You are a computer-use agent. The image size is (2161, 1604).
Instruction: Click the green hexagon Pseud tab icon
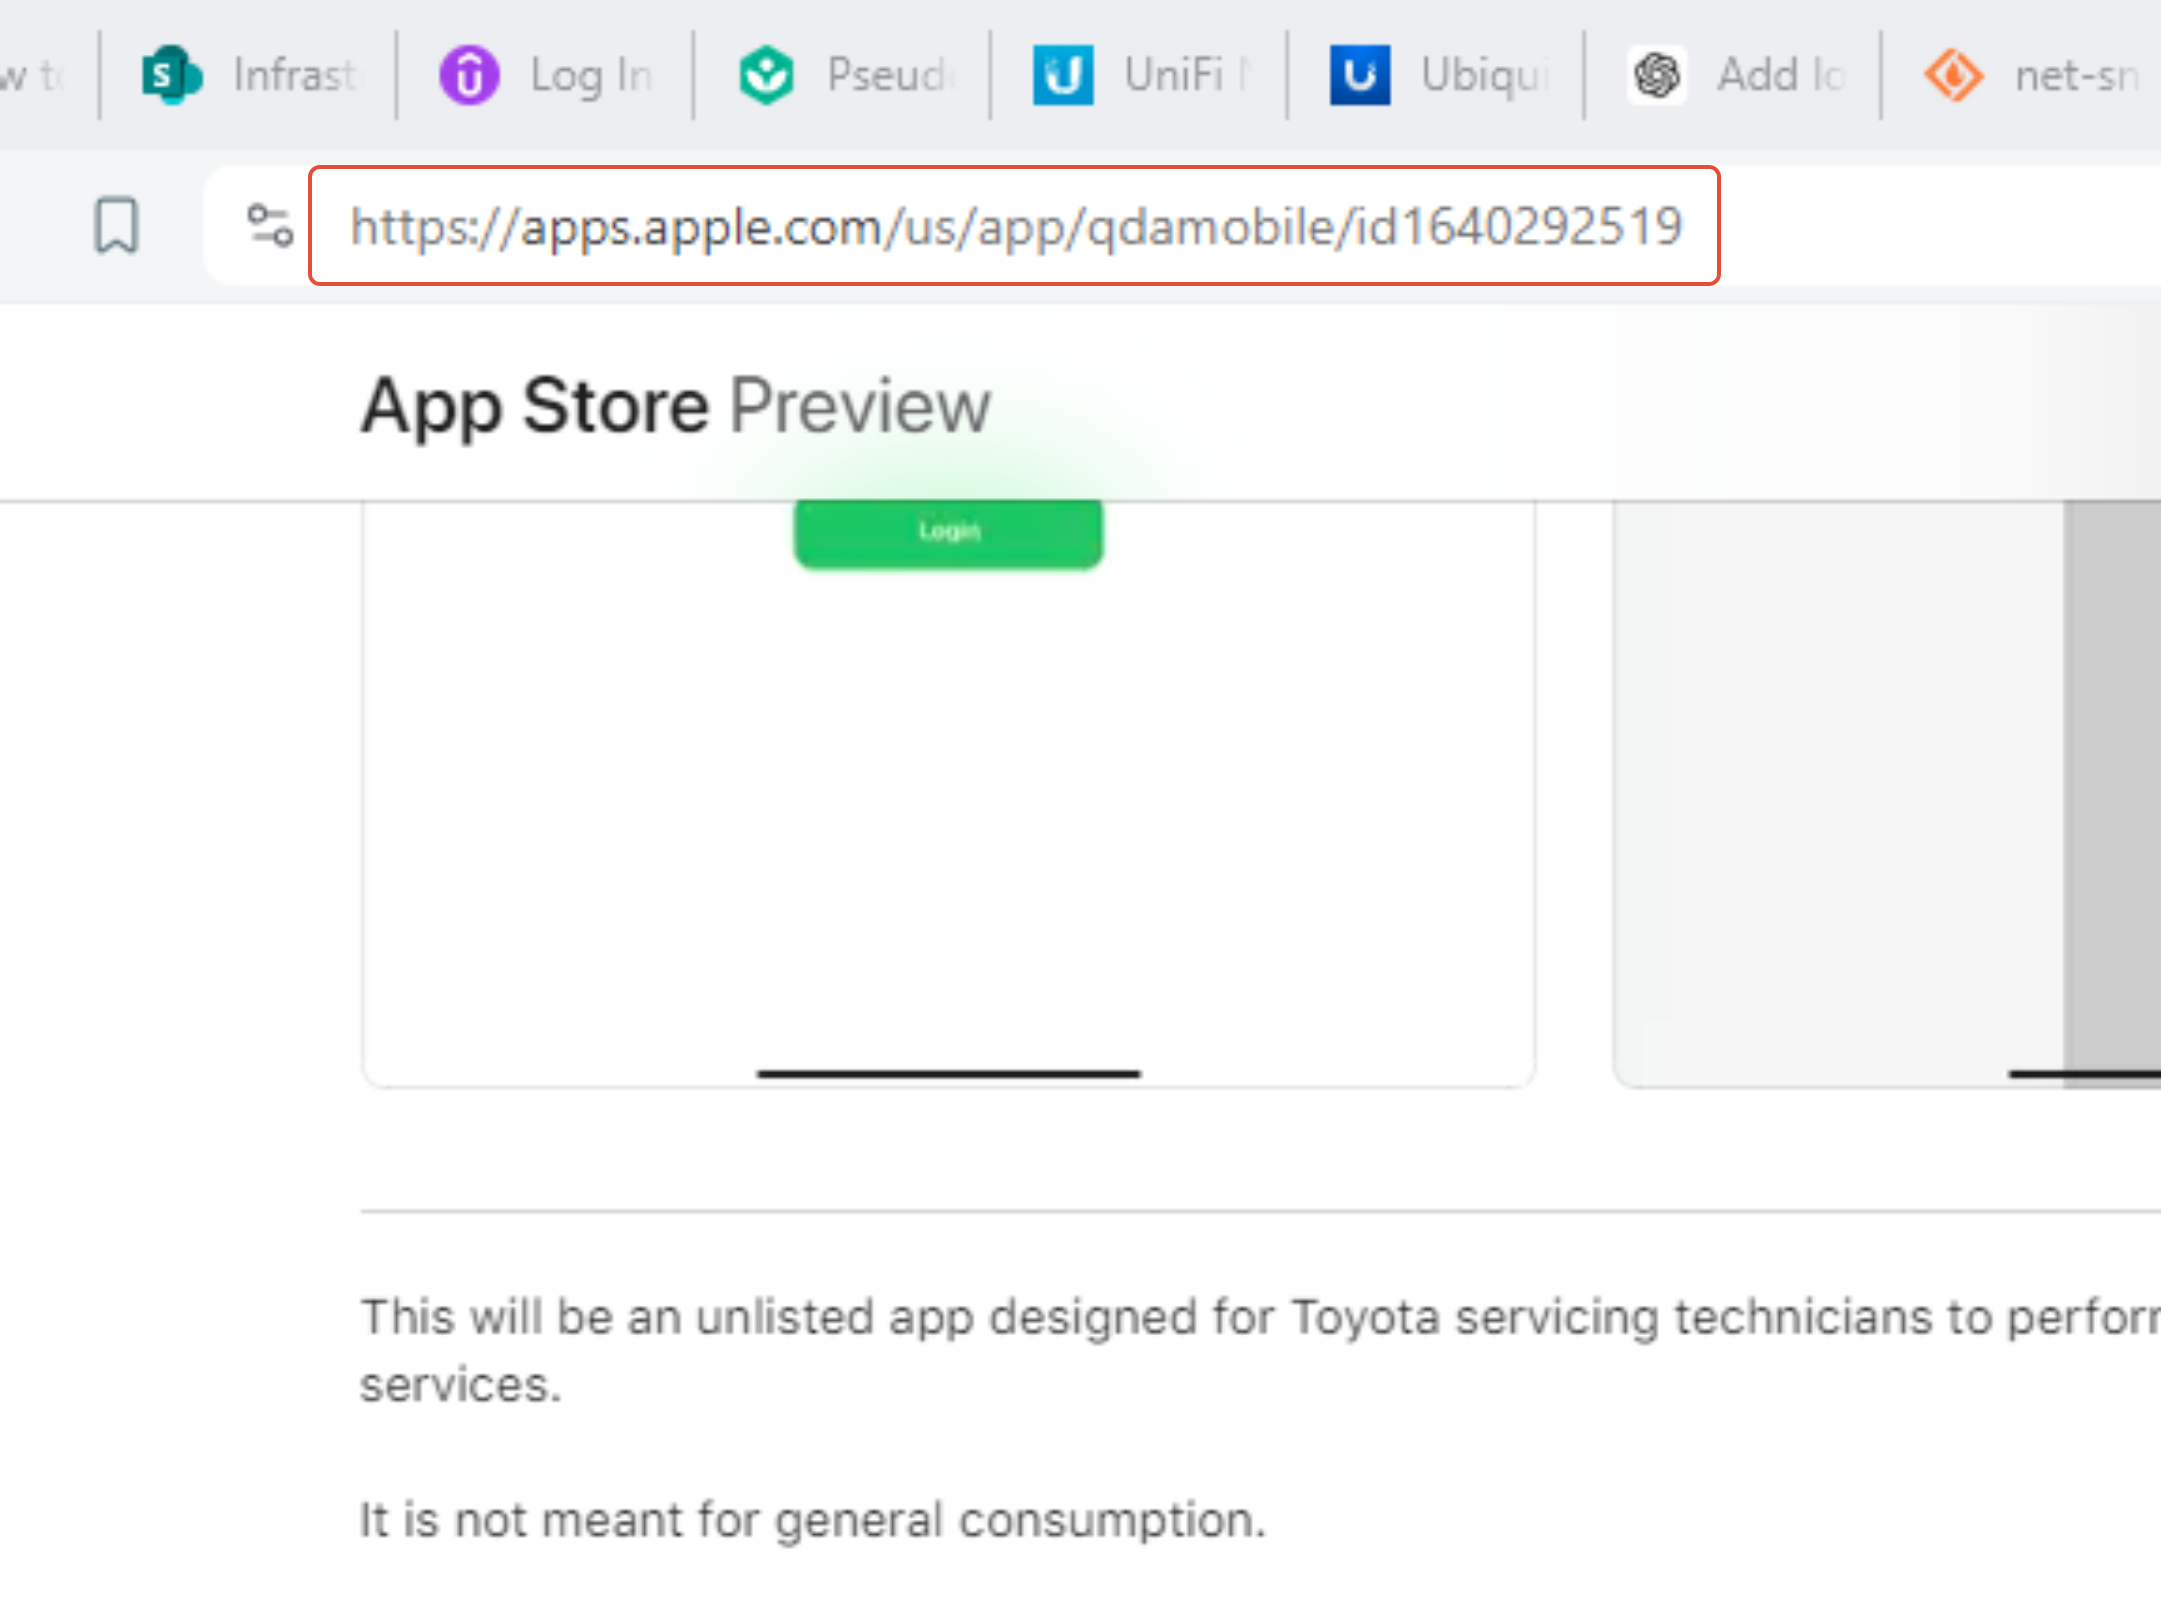[x=766, y=75]
